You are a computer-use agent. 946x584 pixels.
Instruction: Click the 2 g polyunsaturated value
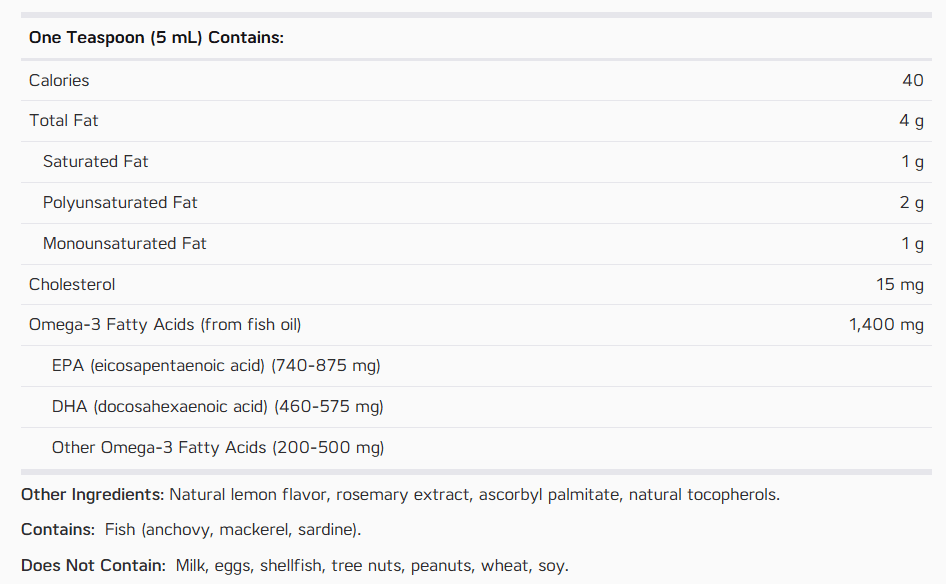tap(912, 203)
